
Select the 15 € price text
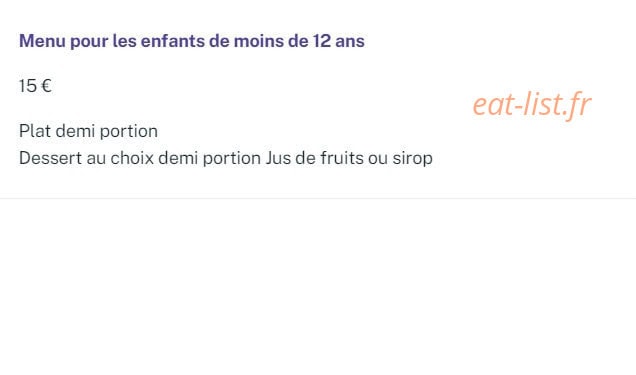[x=35, y=86]
